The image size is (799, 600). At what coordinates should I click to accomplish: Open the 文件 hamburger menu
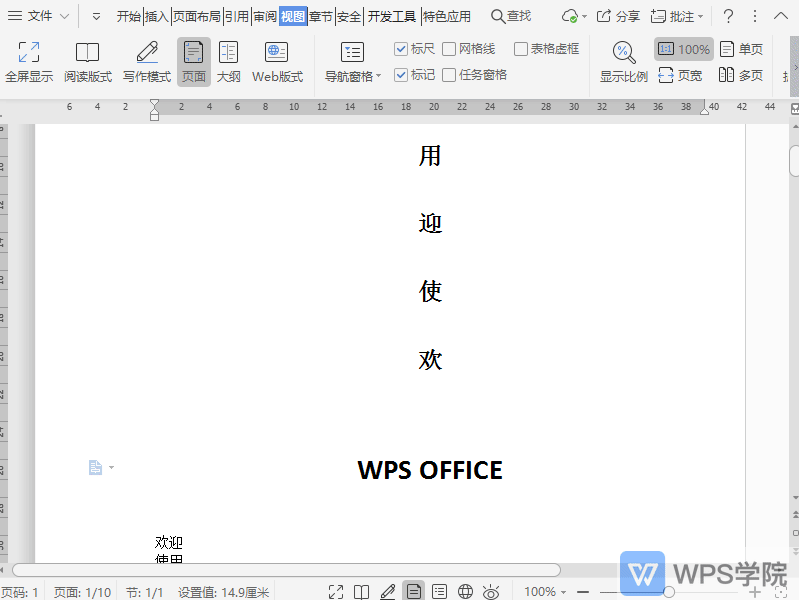(x=15, y=16)
